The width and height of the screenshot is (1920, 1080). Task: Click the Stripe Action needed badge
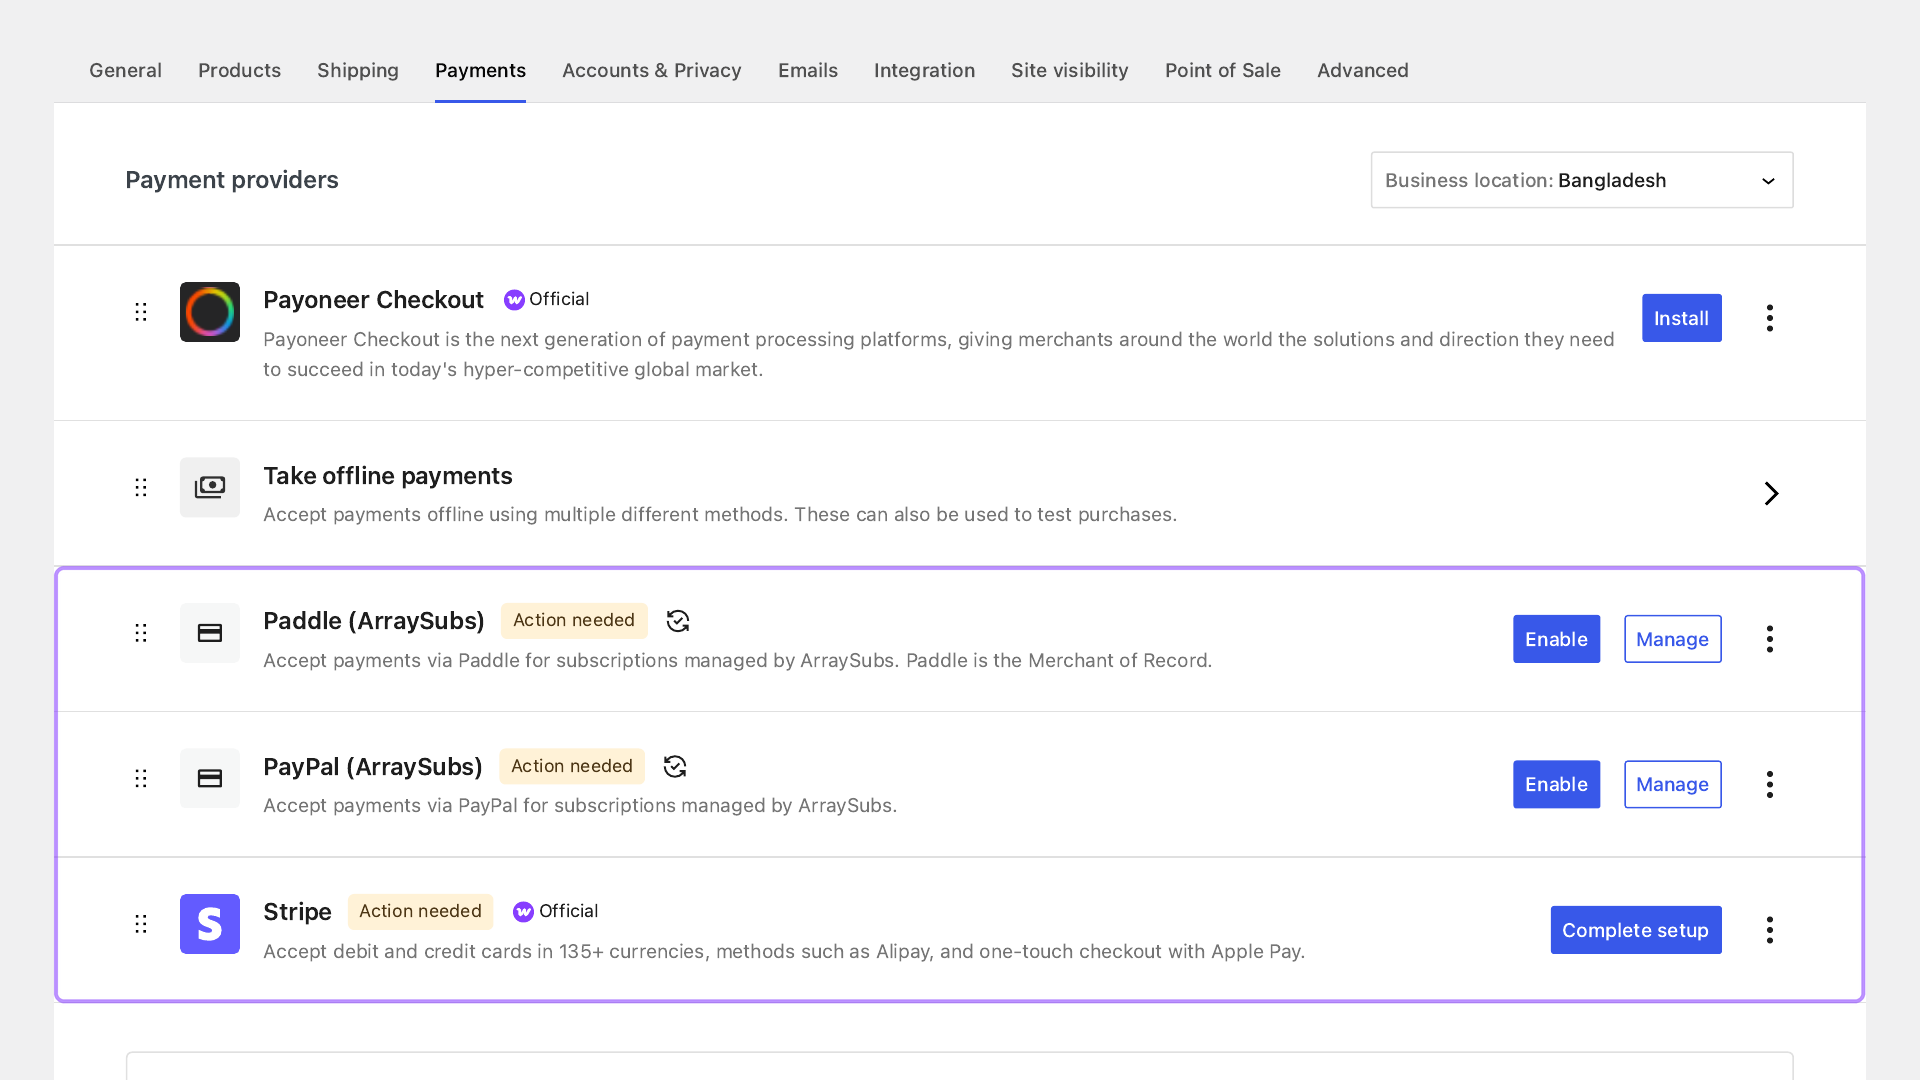tap(420, 911)
